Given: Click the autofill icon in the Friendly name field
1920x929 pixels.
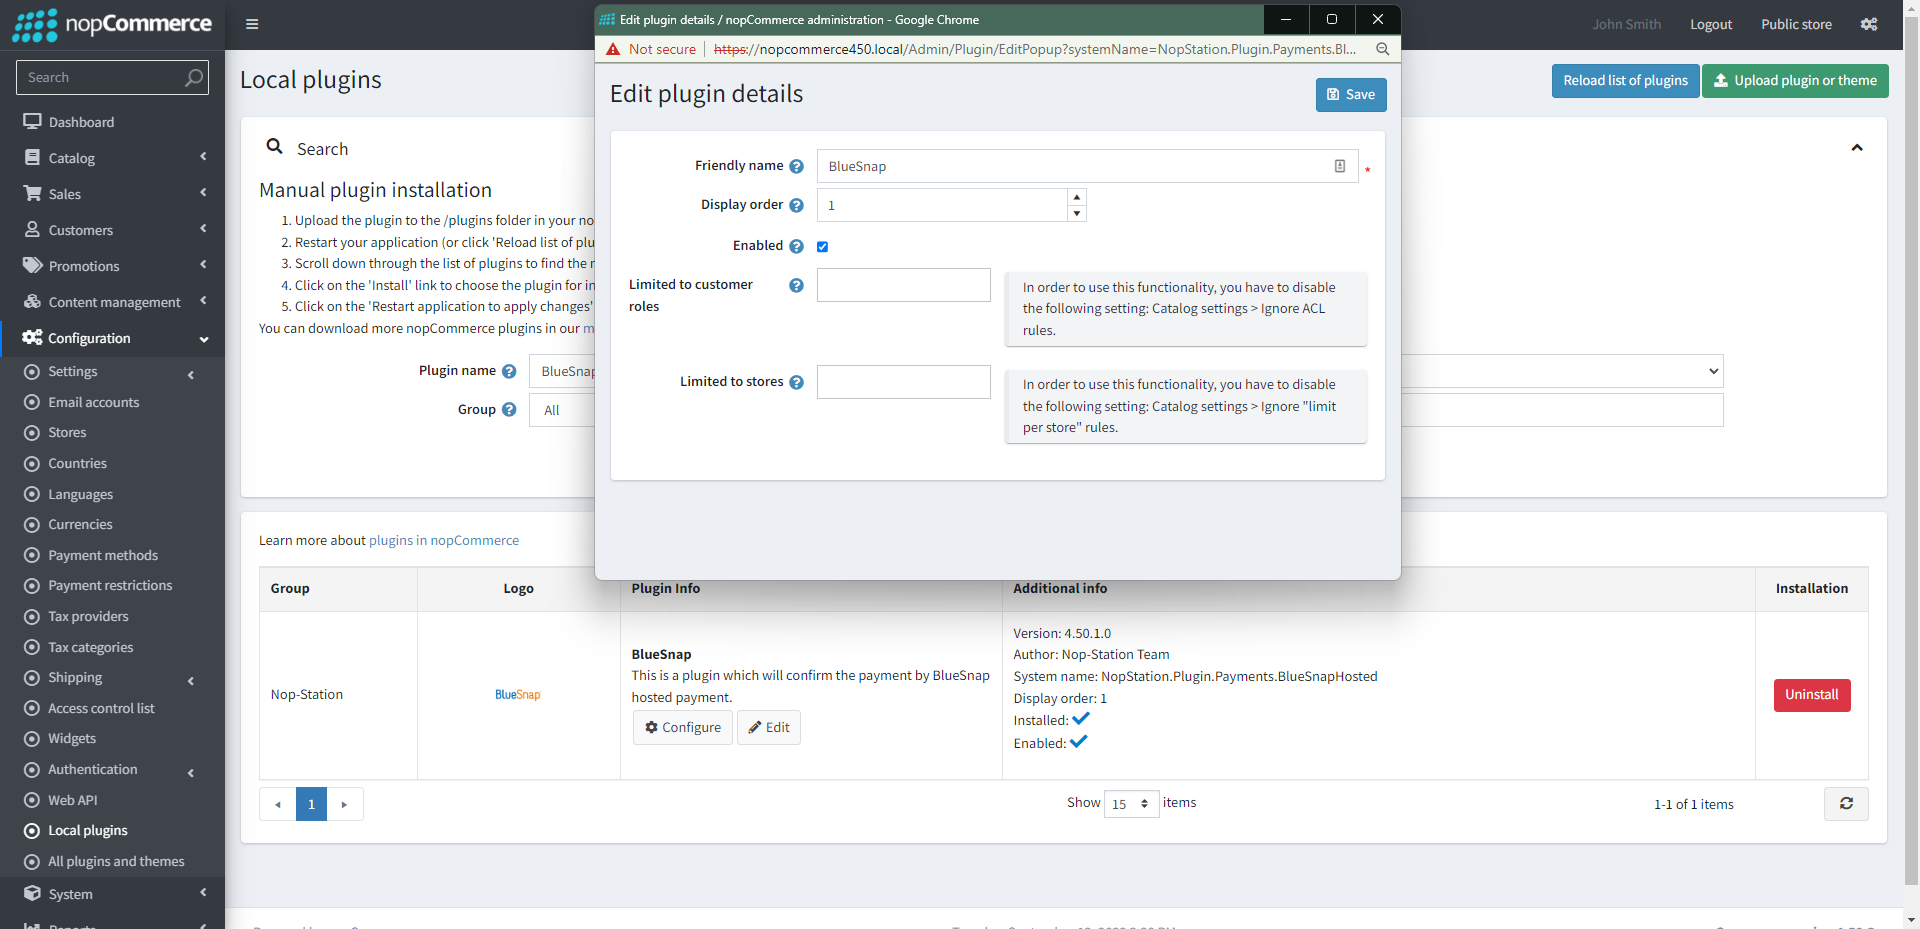Looking at the screenshot, I should click(1340, 166).
